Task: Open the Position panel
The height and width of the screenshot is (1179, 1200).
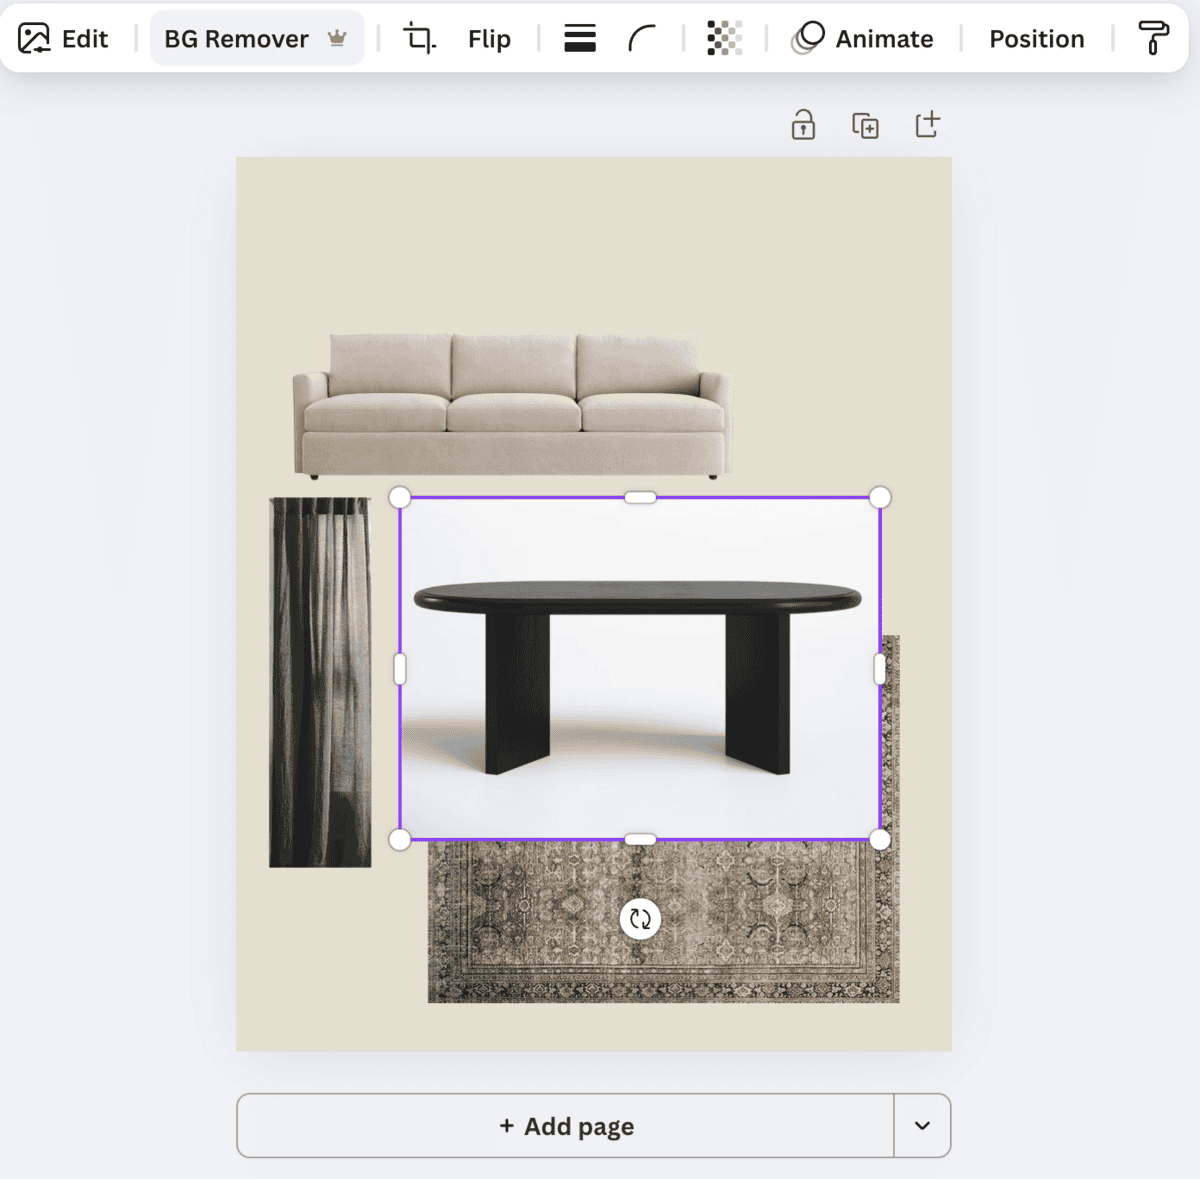Action: (1037, 39)
